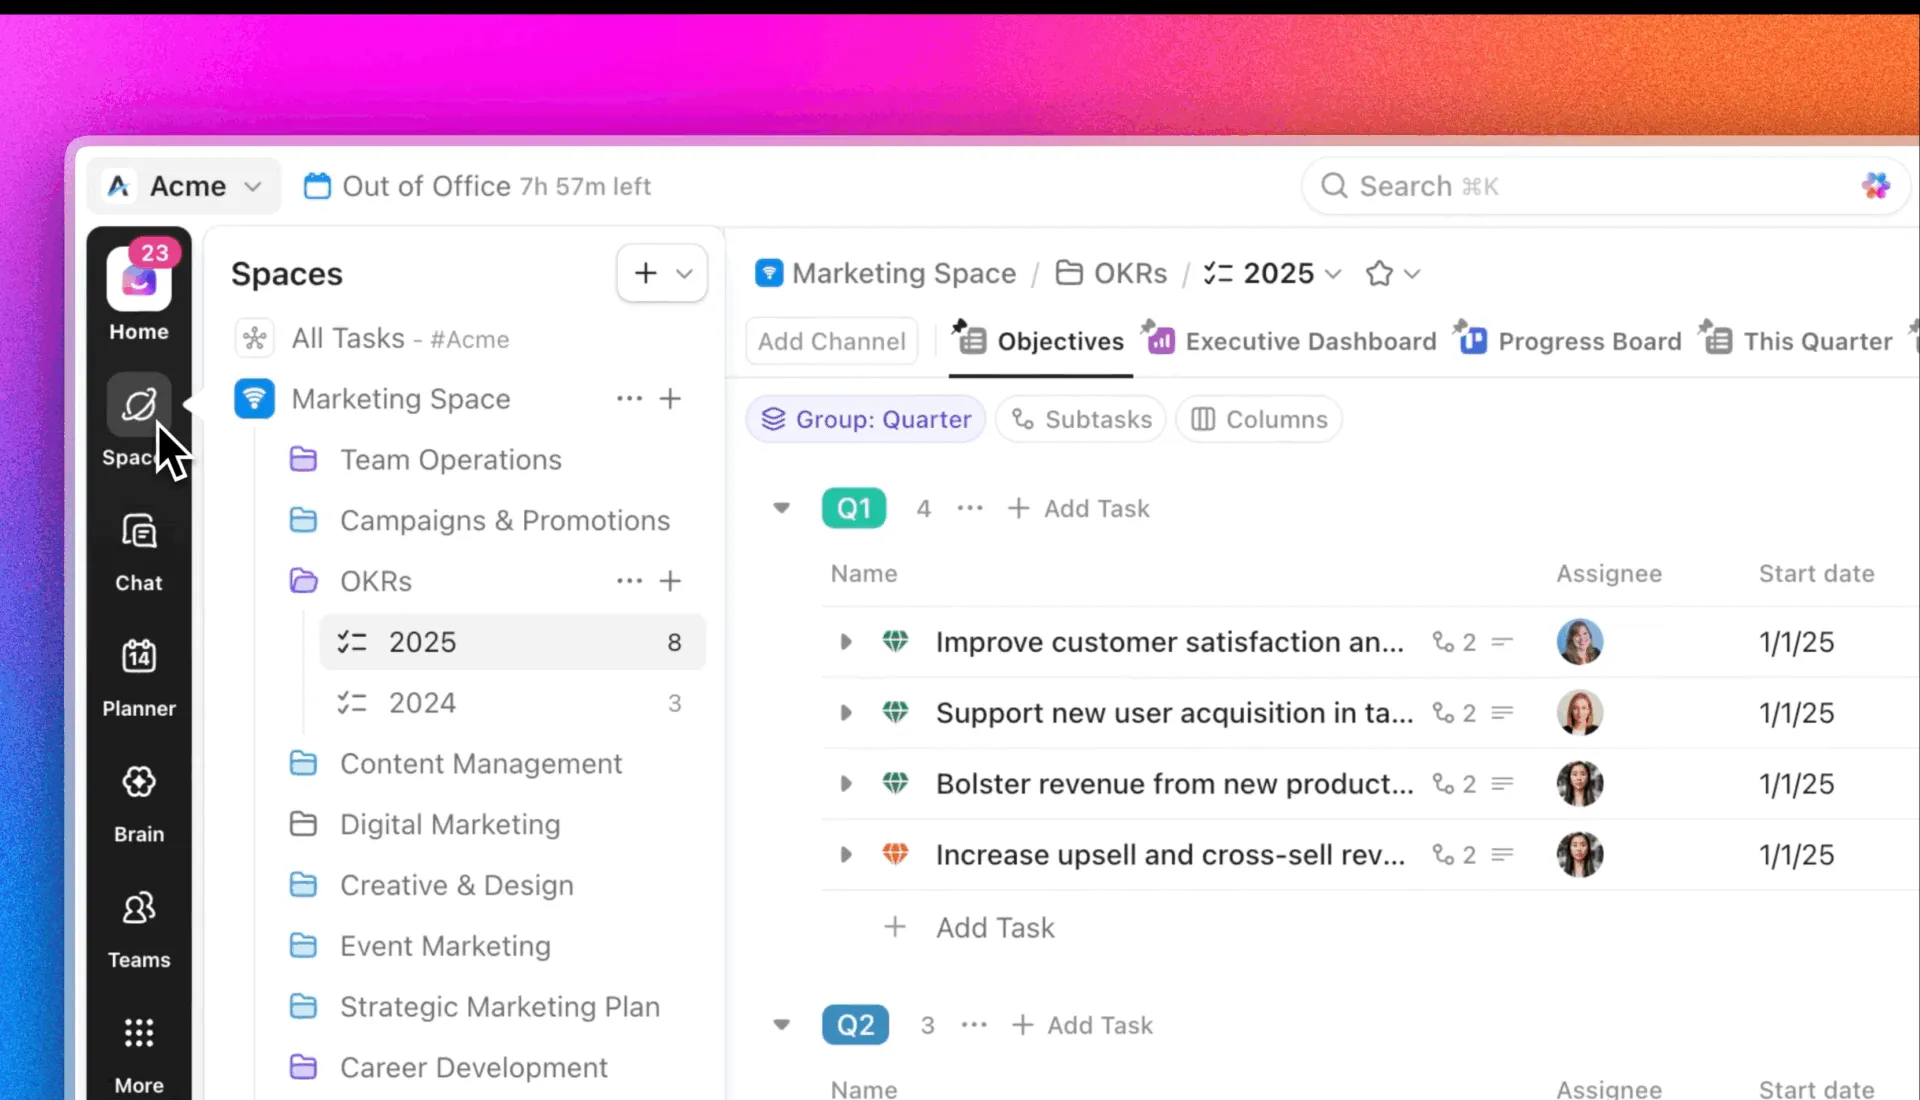Open the Chat sidebar icon

pyautogui.click(x=139, y=531)
